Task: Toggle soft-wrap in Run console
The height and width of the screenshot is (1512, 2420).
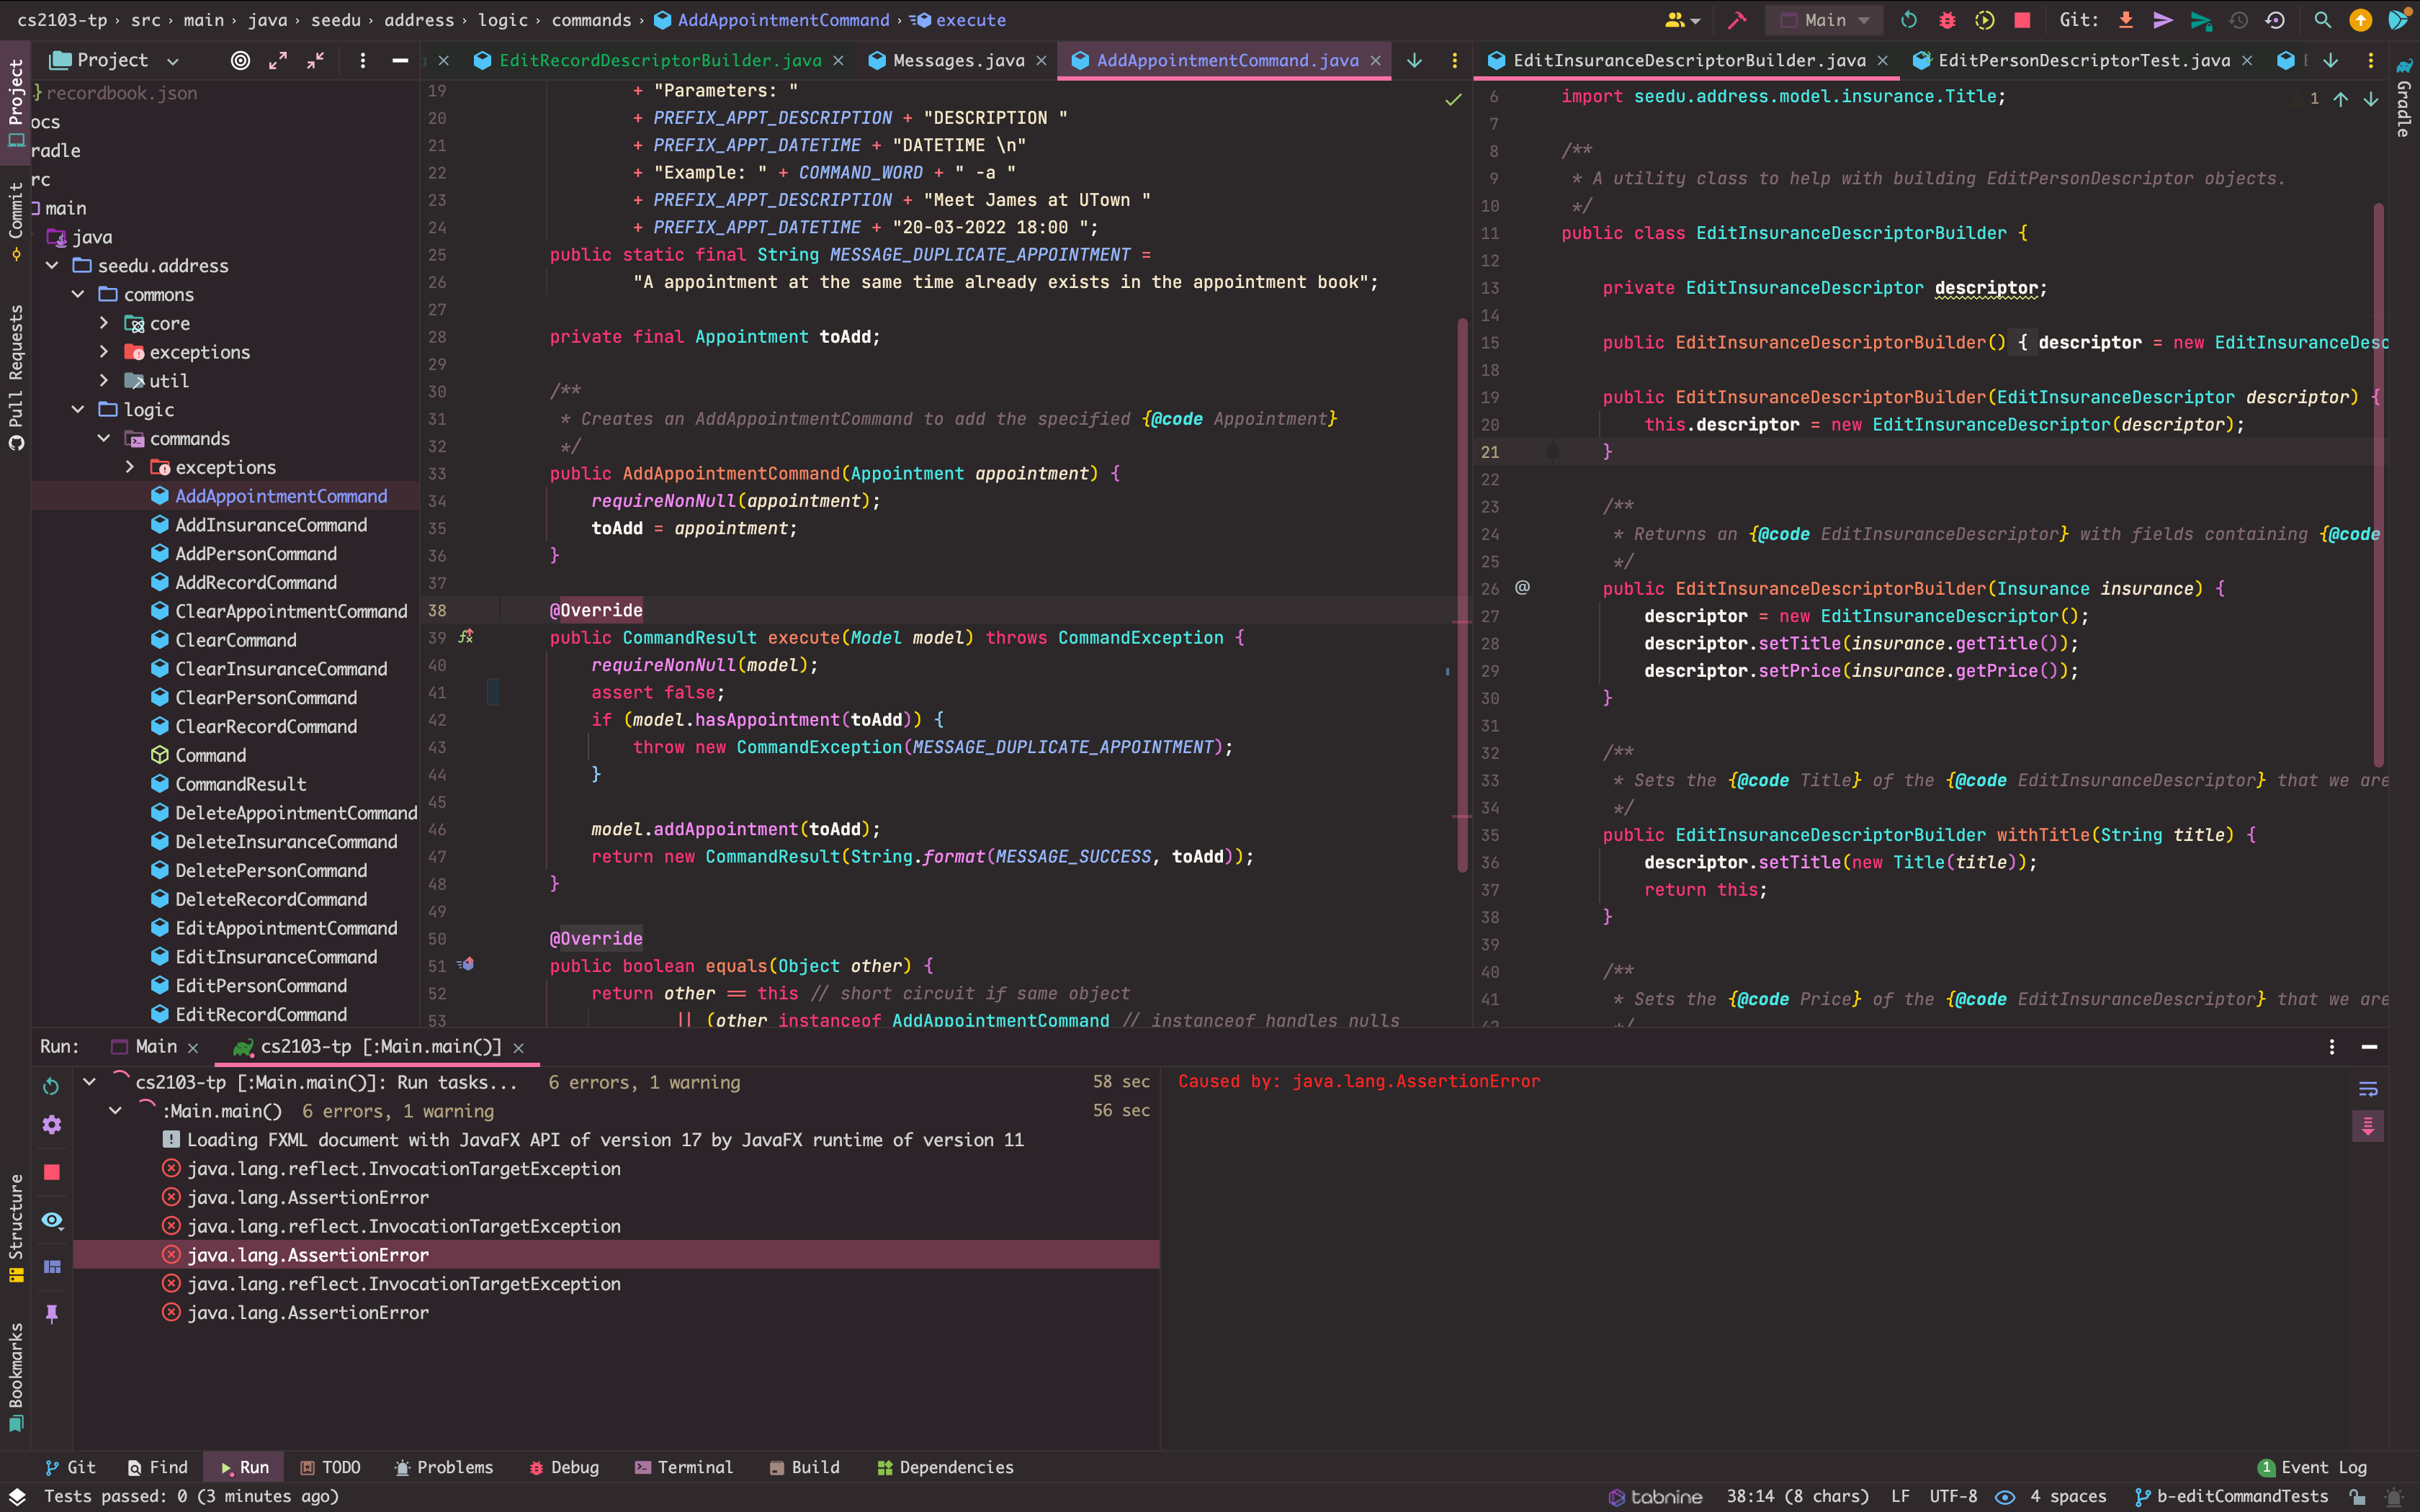Action: click(2367, 1089)
